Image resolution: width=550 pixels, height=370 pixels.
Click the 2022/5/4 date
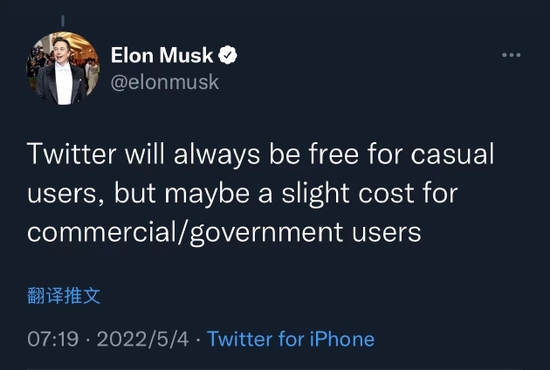tap(143, 339)
